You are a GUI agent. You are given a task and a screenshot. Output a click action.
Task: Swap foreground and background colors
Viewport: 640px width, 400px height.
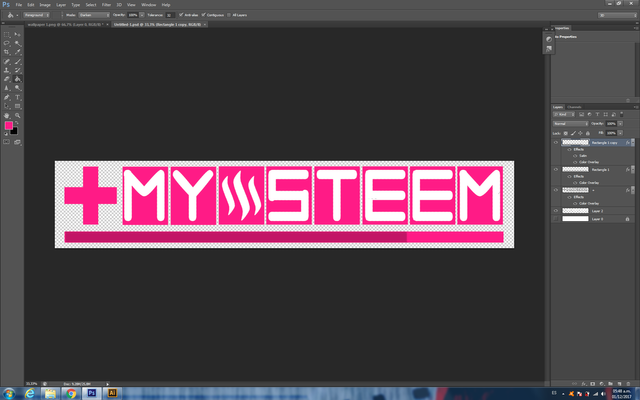[17, 123]
